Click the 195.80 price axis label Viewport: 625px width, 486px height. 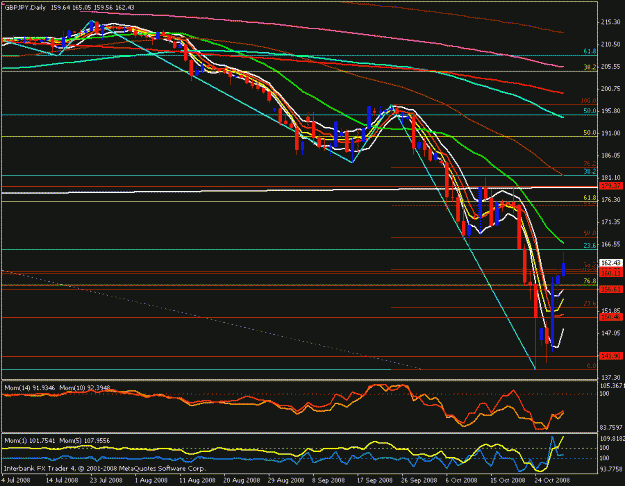tap(610, 111)
